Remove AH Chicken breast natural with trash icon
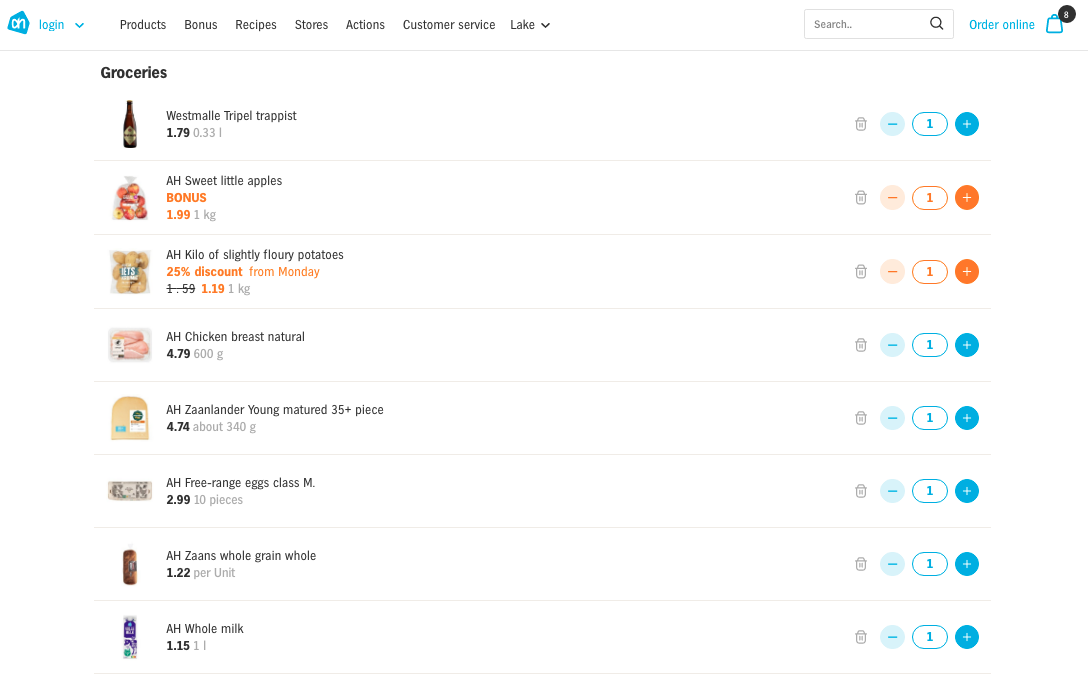 coord(860,345)
